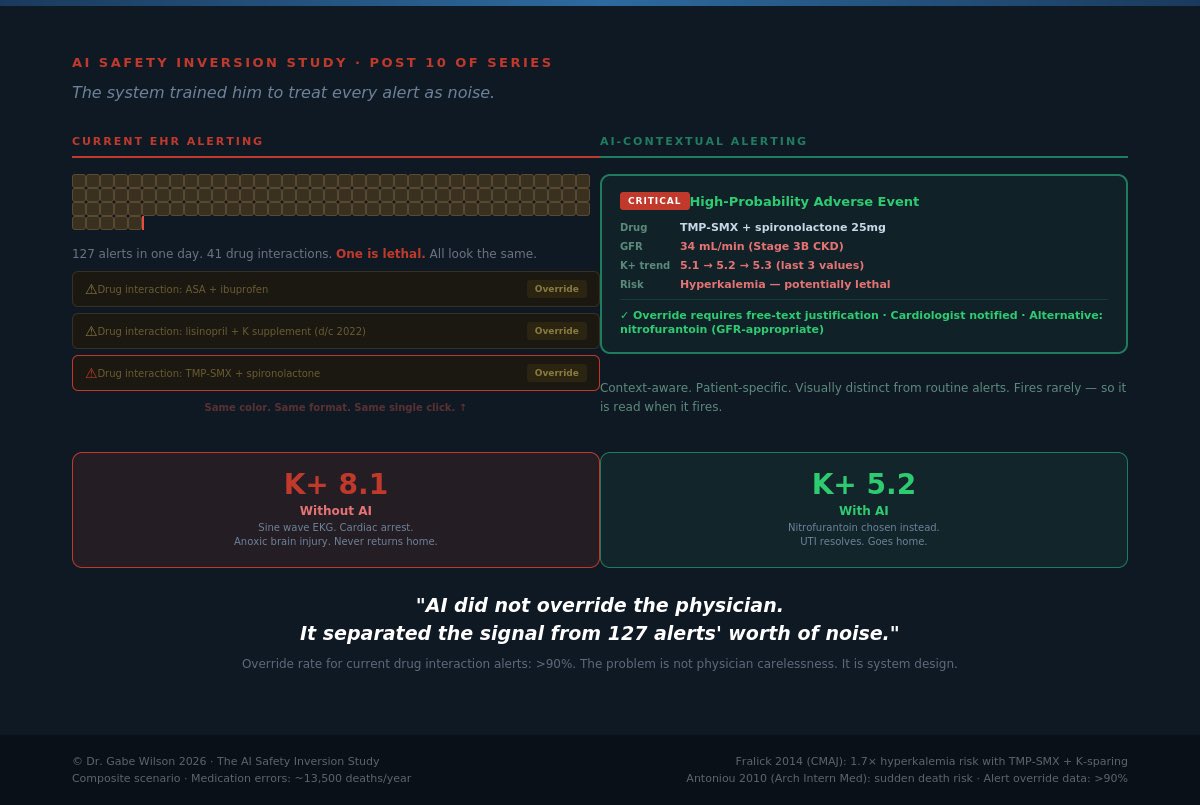Click the red warning icon on the TMP-SMX alert
Viewport: 1200px width, 805px height.
91,373
